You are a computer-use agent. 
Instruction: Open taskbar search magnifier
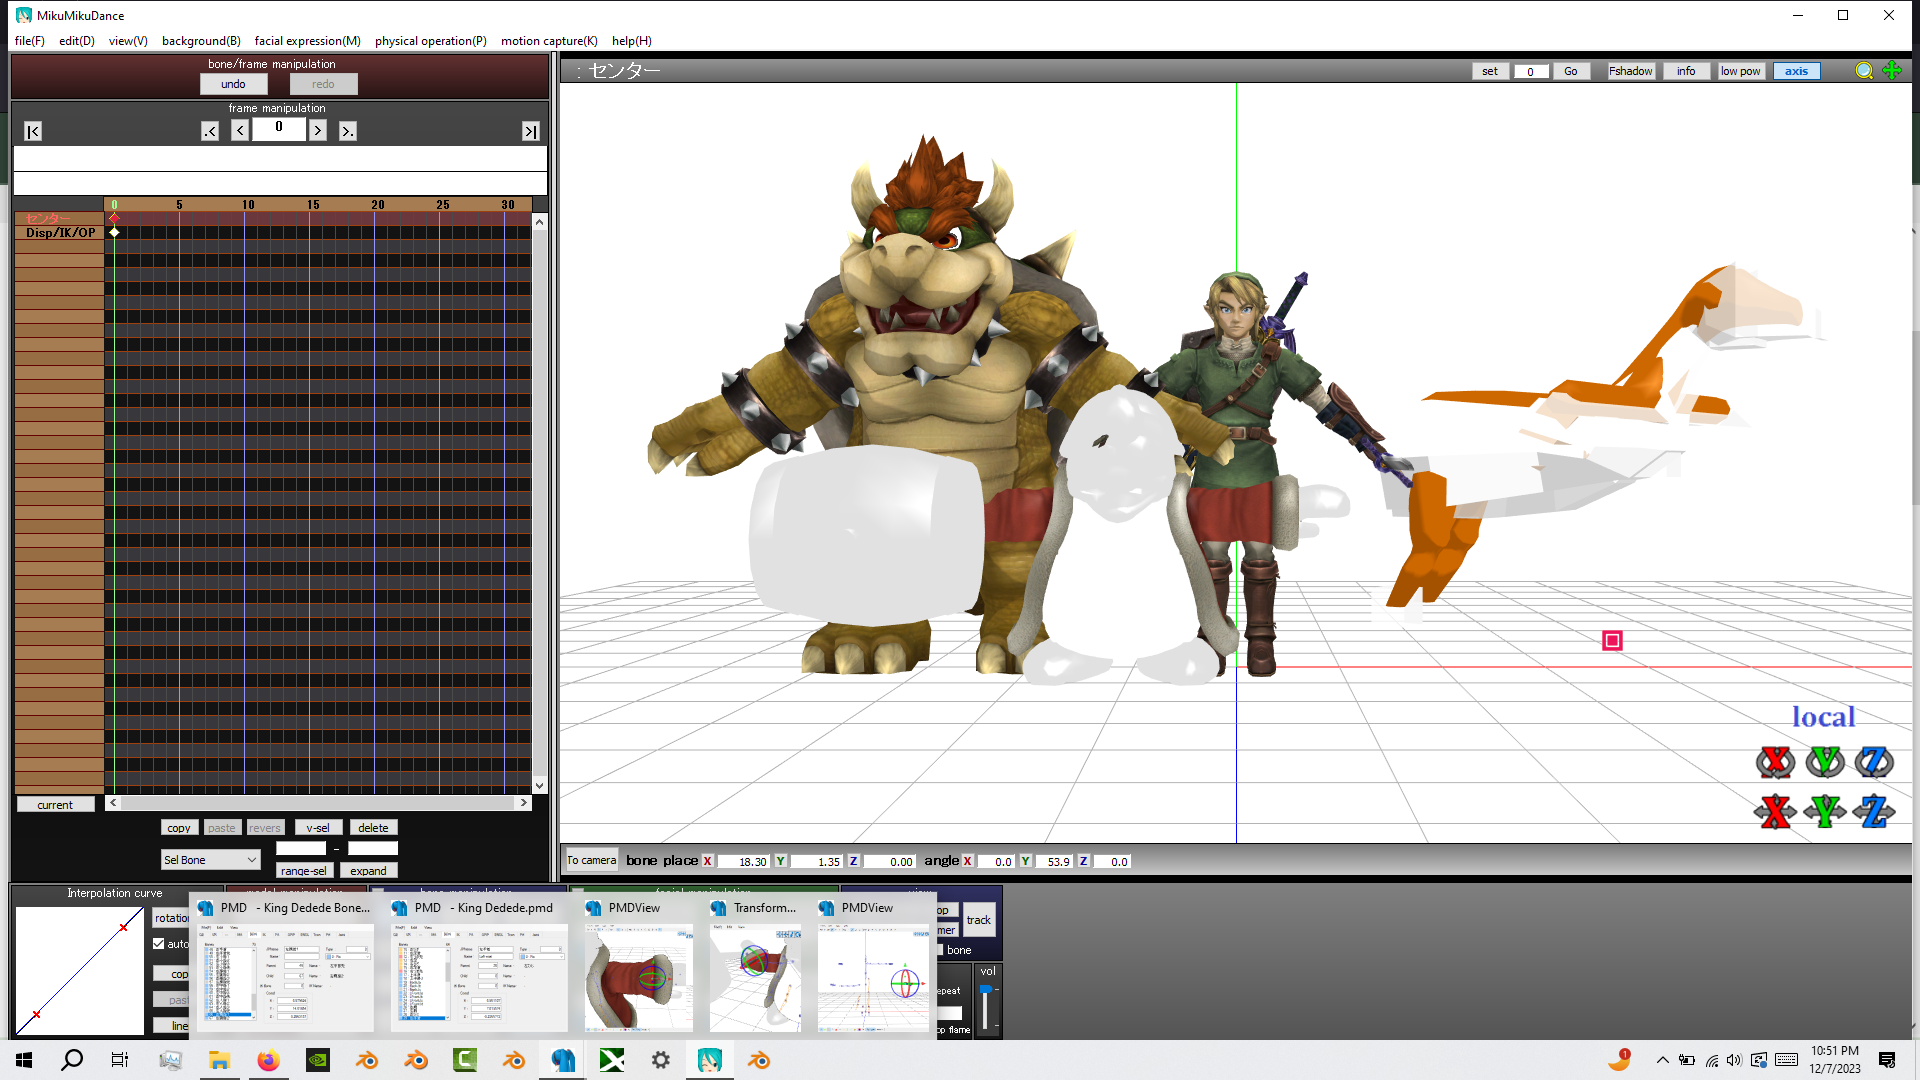point(72,1060)
